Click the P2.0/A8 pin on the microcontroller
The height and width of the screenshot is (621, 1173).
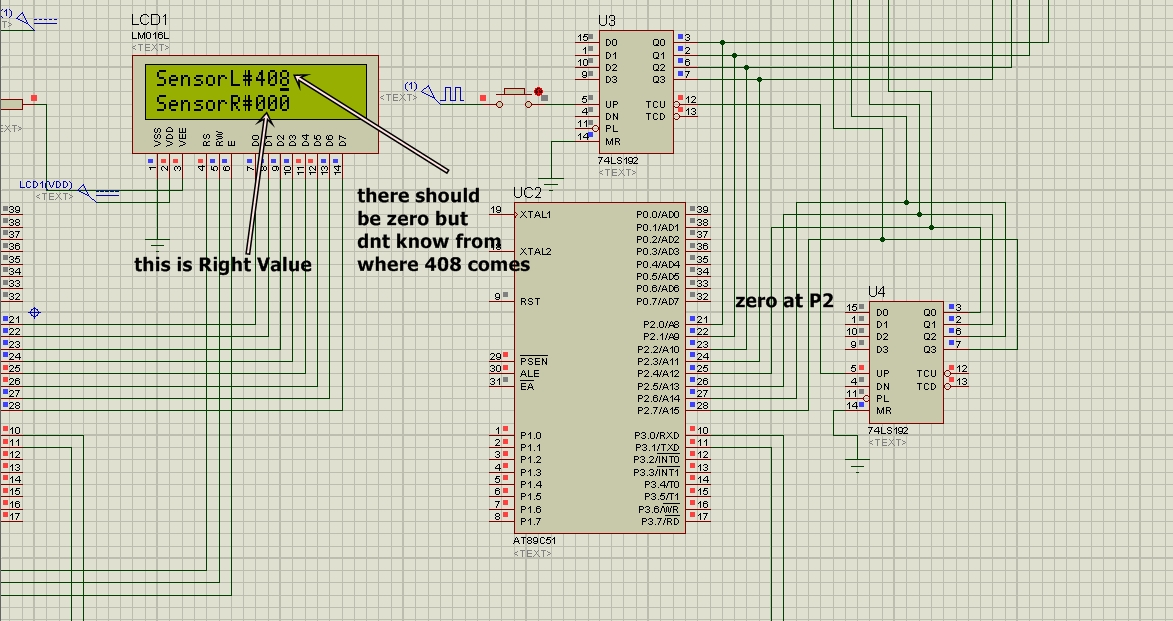661,325
